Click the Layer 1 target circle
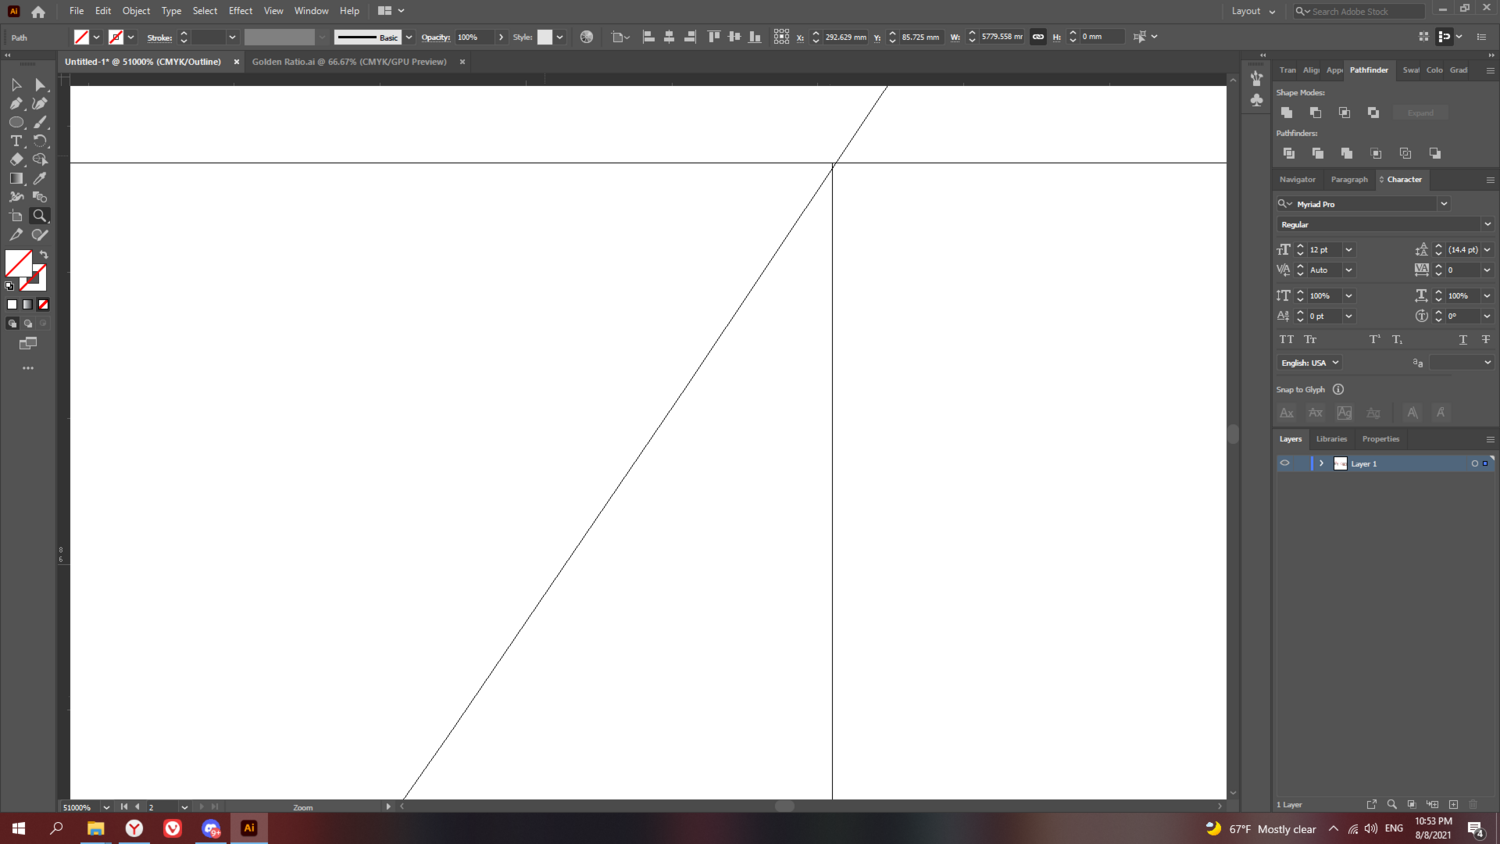This screenshot has height=844, width=1500. (1474, 464)
